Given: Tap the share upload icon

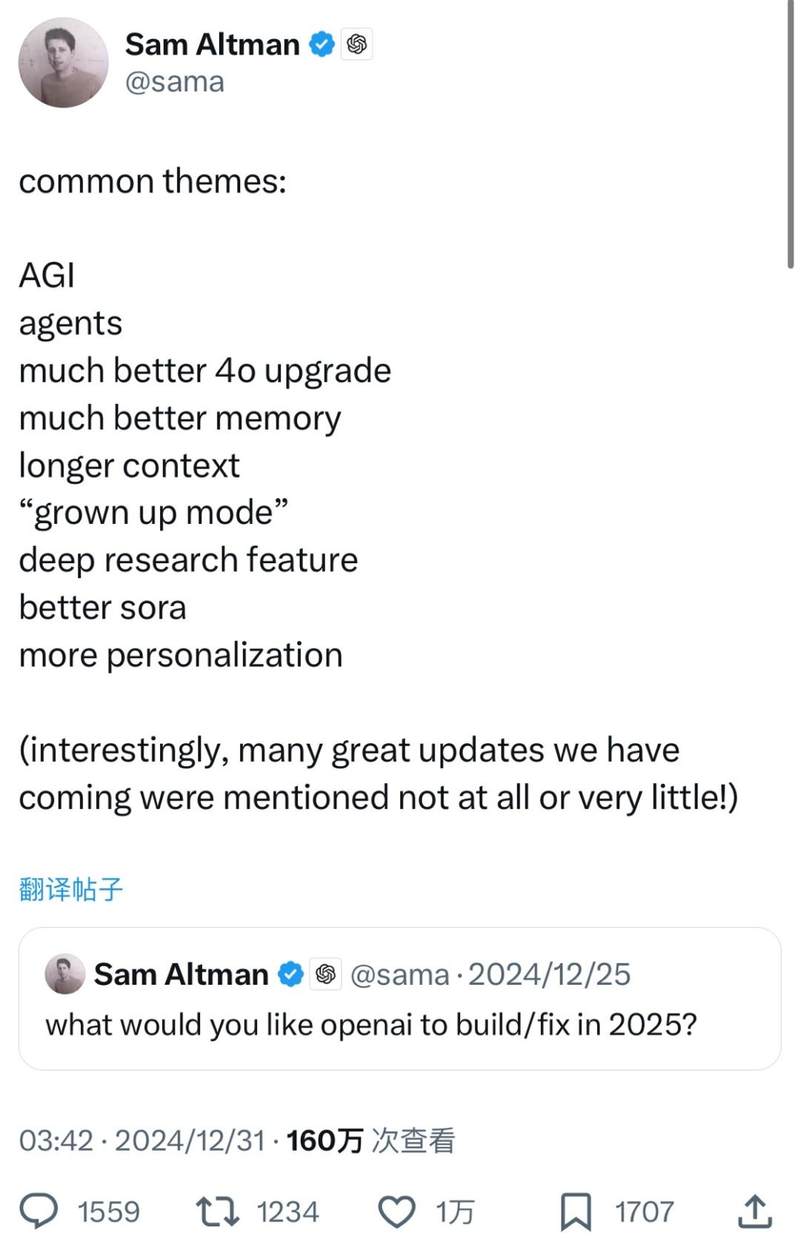Looking at the screenshot, I should click(756, 1212).
